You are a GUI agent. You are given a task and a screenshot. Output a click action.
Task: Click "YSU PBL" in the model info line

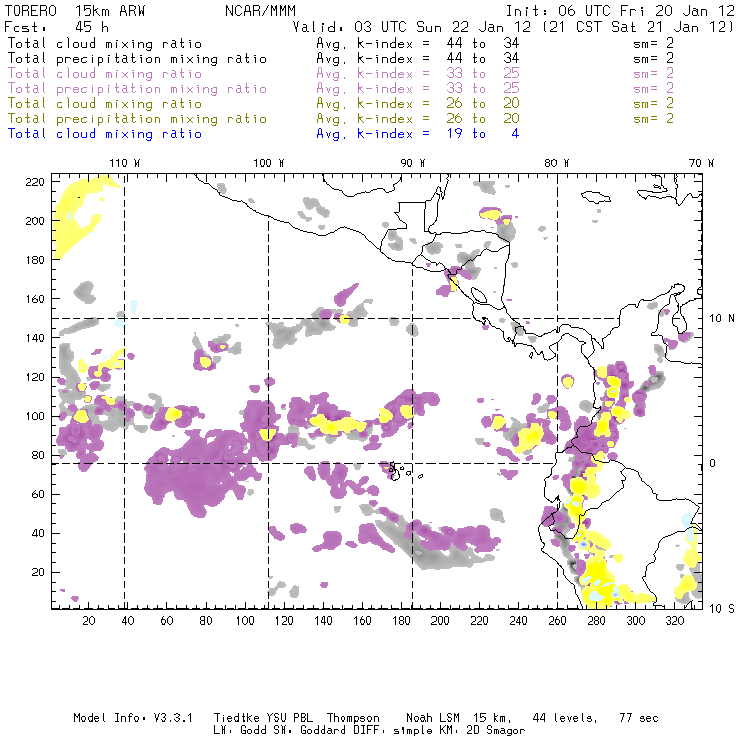click(290, 718)
